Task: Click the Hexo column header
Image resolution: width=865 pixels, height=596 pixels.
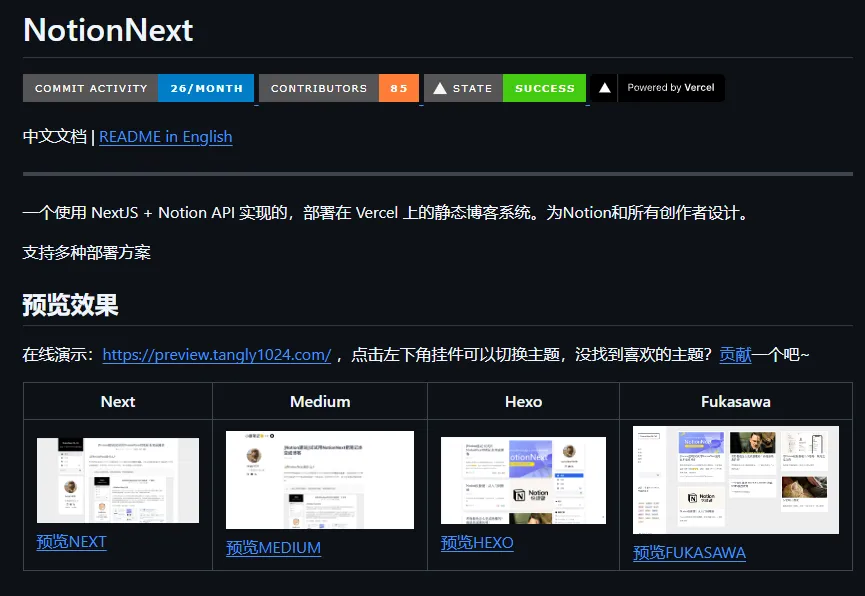Action: pyautogui.click(x=523, y=401)
